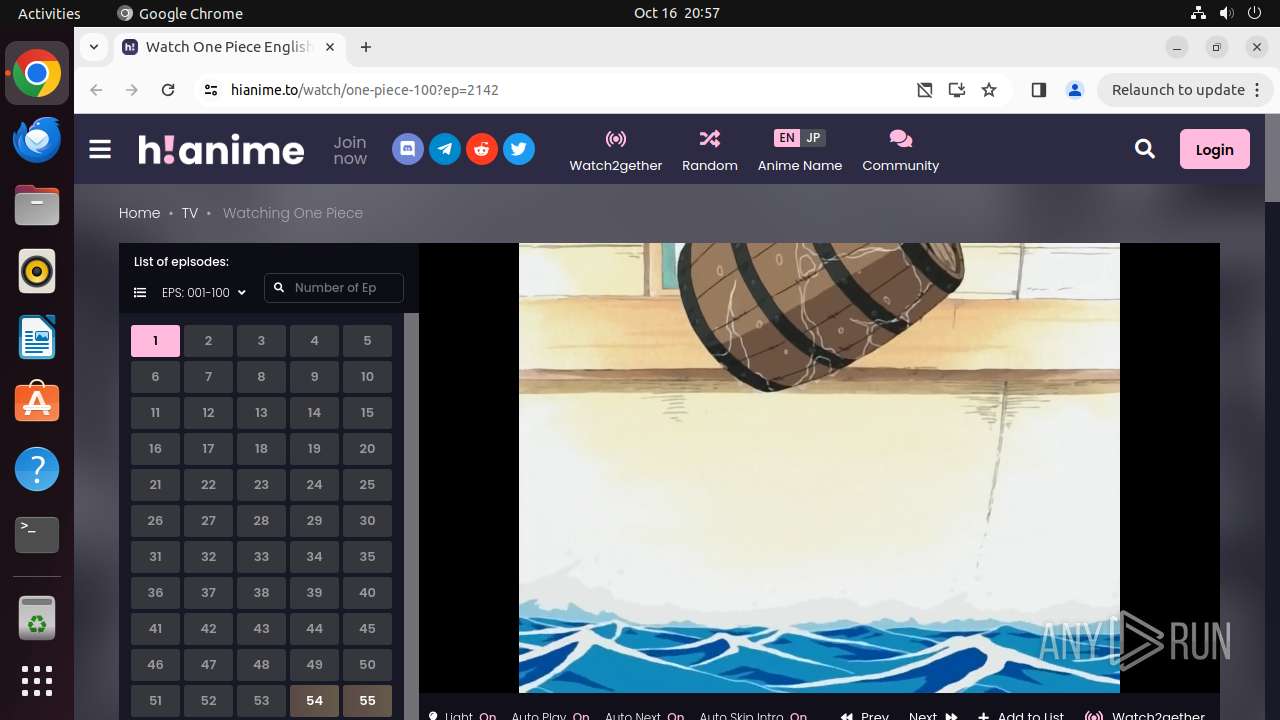Click Add to List
This screenshot has height=720, width=1280.
1021,714
